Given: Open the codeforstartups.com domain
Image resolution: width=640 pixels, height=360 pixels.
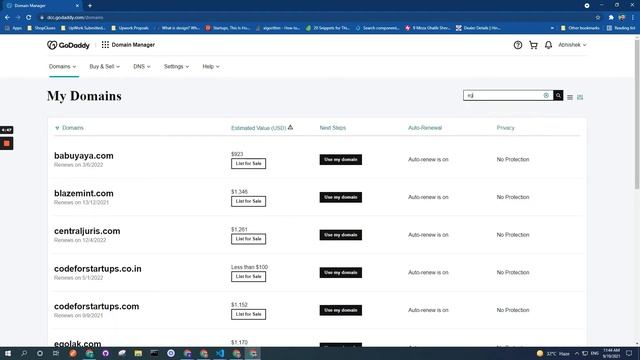Looking at the screenshot, I should pyautogui.click(x=96, y=306).
